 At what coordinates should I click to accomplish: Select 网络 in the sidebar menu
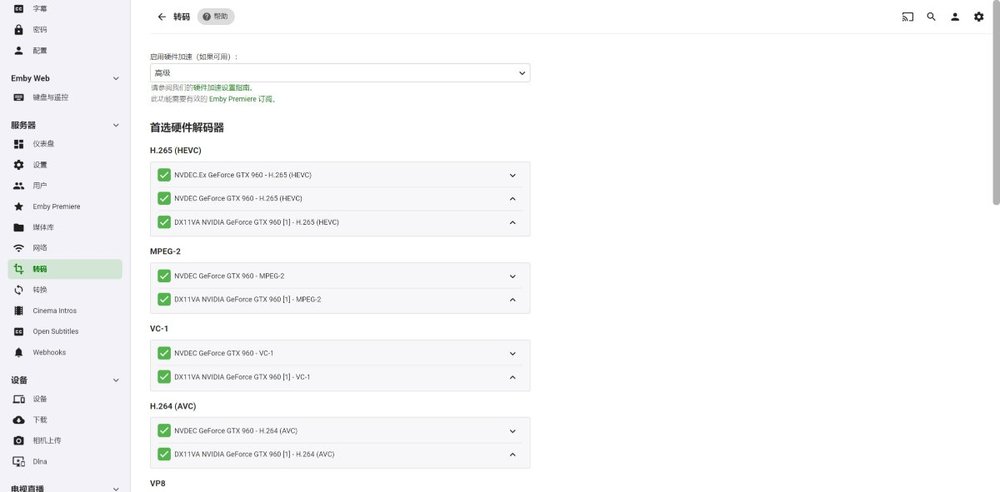coord(40,248)
